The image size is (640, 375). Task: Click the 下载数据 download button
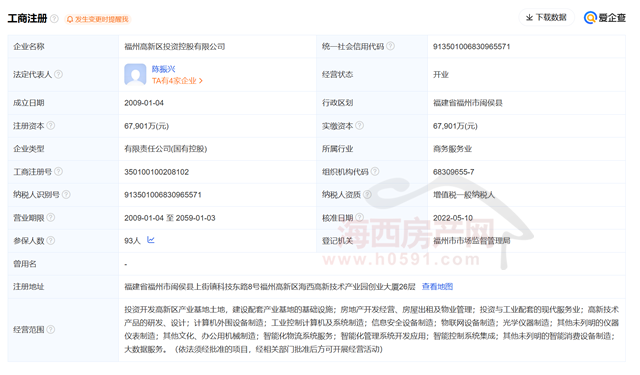547,18
